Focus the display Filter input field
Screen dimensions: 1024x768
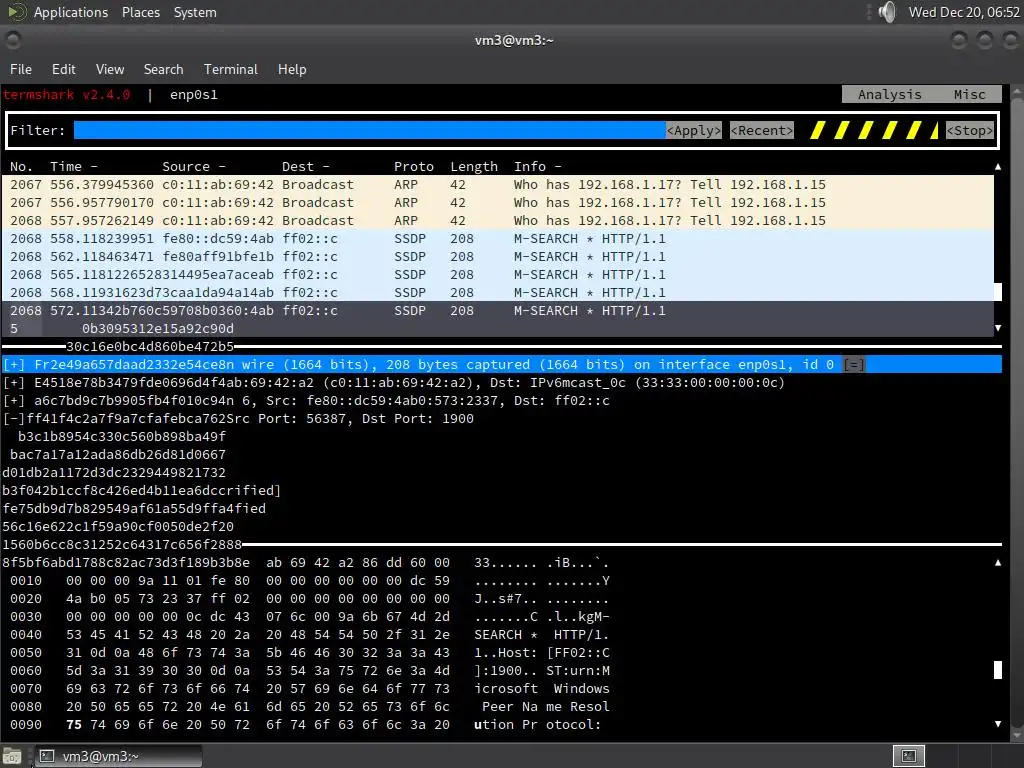tap(370, 130)
